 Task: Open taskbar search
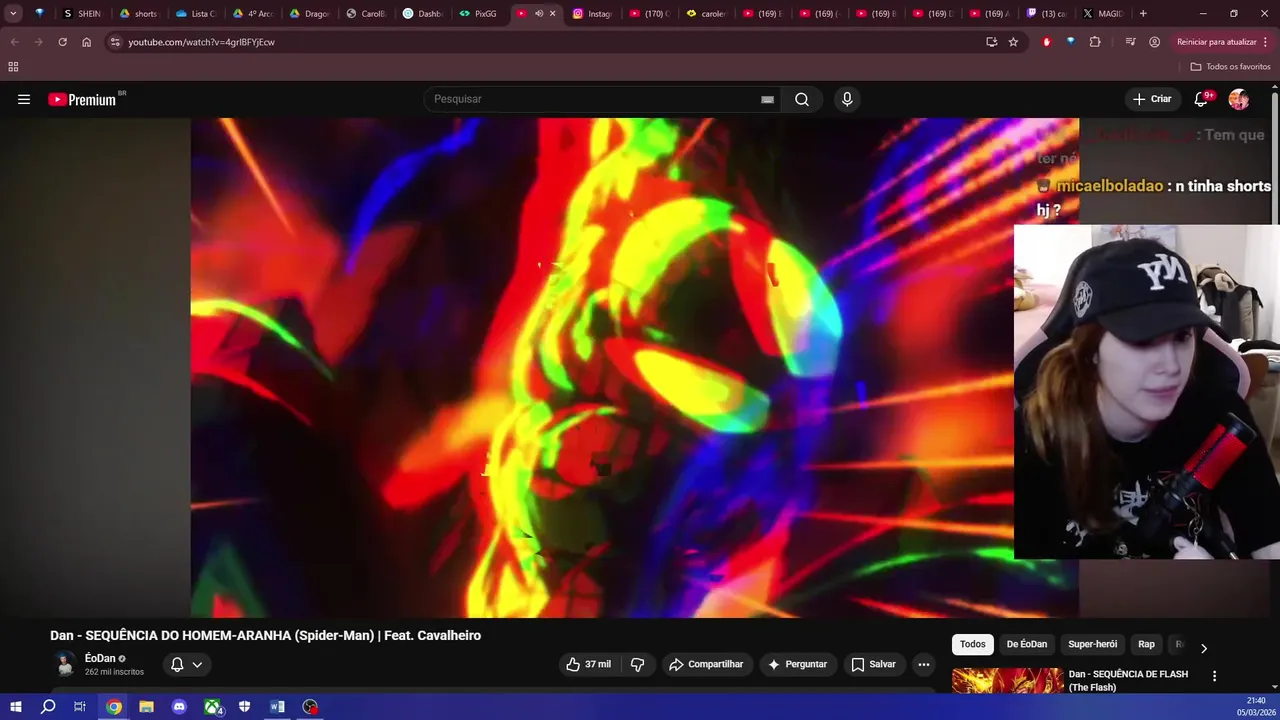48,707
